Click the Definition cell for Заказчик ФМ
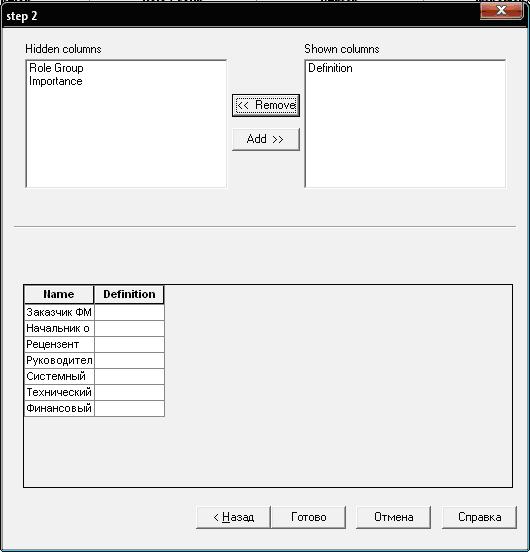530x552 pixels. pos(129,312)
